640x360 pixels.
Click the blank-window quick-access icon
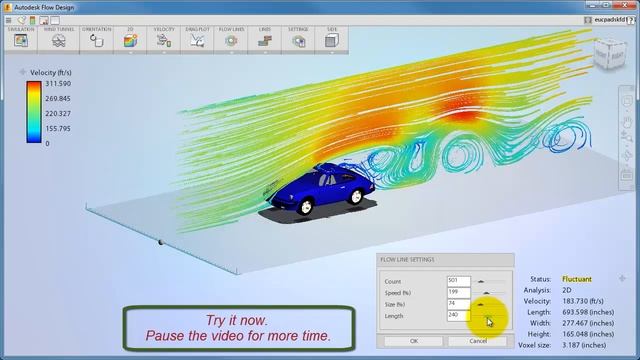(x=55, y=20)
